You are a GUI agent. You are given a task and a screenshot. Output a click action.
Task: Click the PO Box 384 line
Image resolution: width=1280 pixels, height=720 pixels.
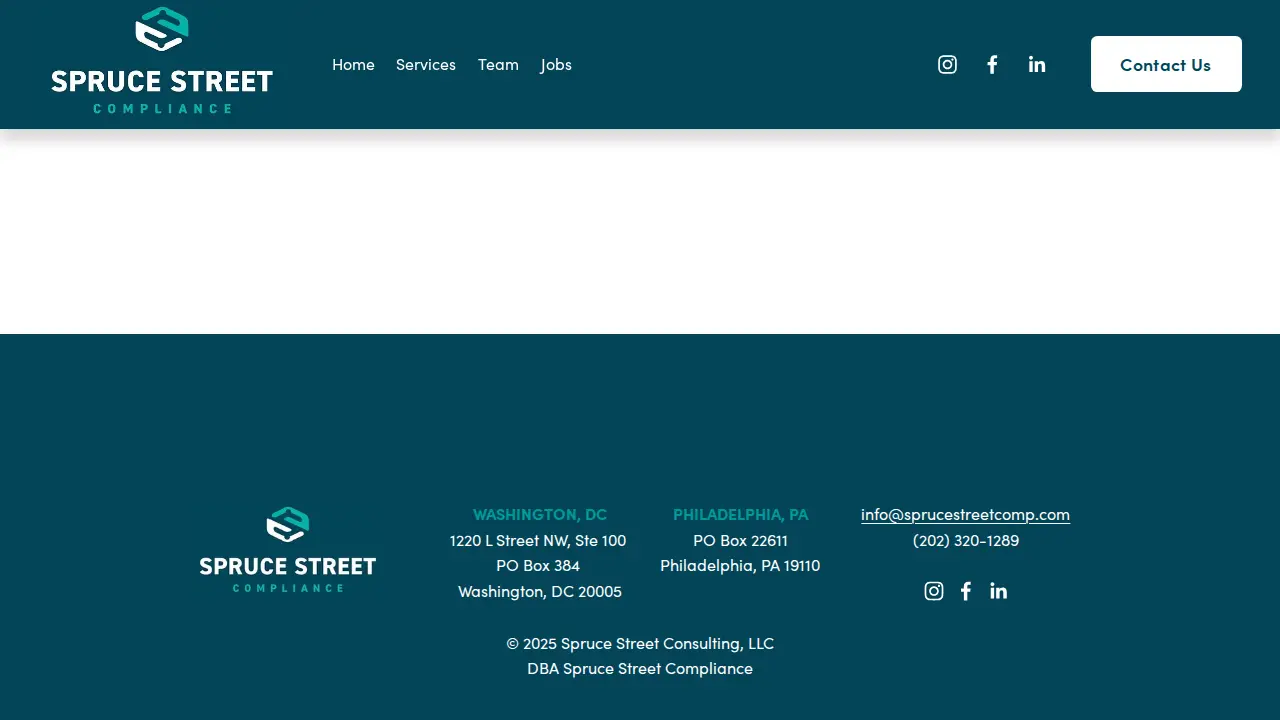coord(538,565)
